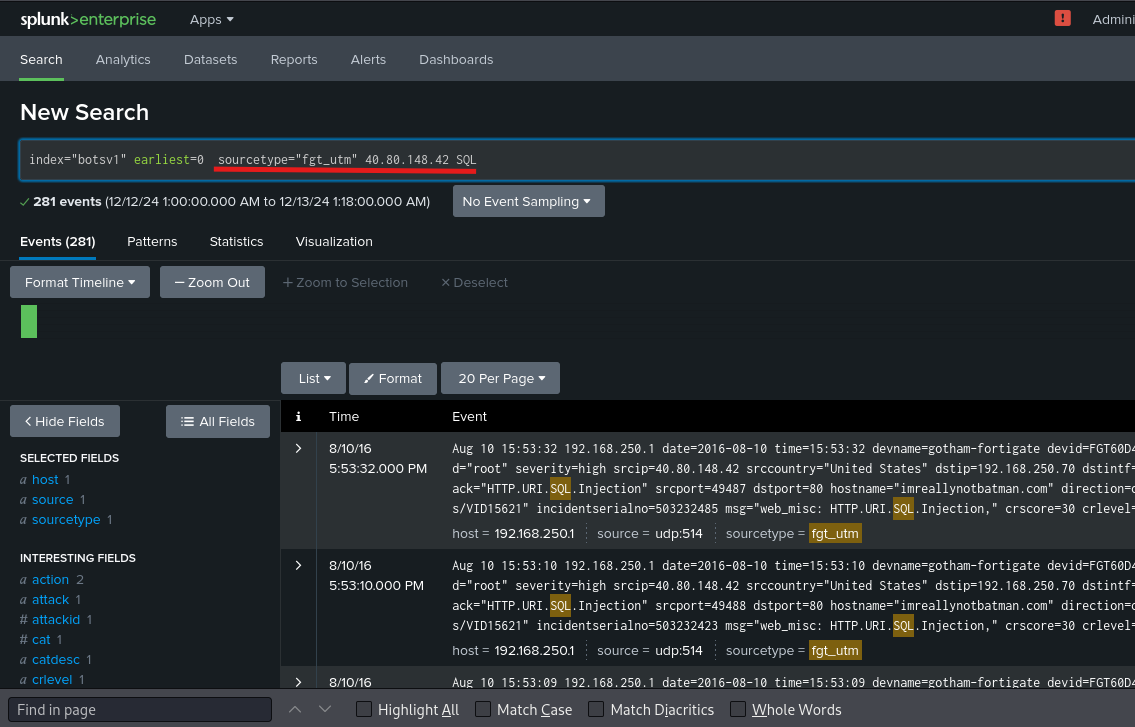
Task: Open the attack interesting field
Action: coord(50,600)
